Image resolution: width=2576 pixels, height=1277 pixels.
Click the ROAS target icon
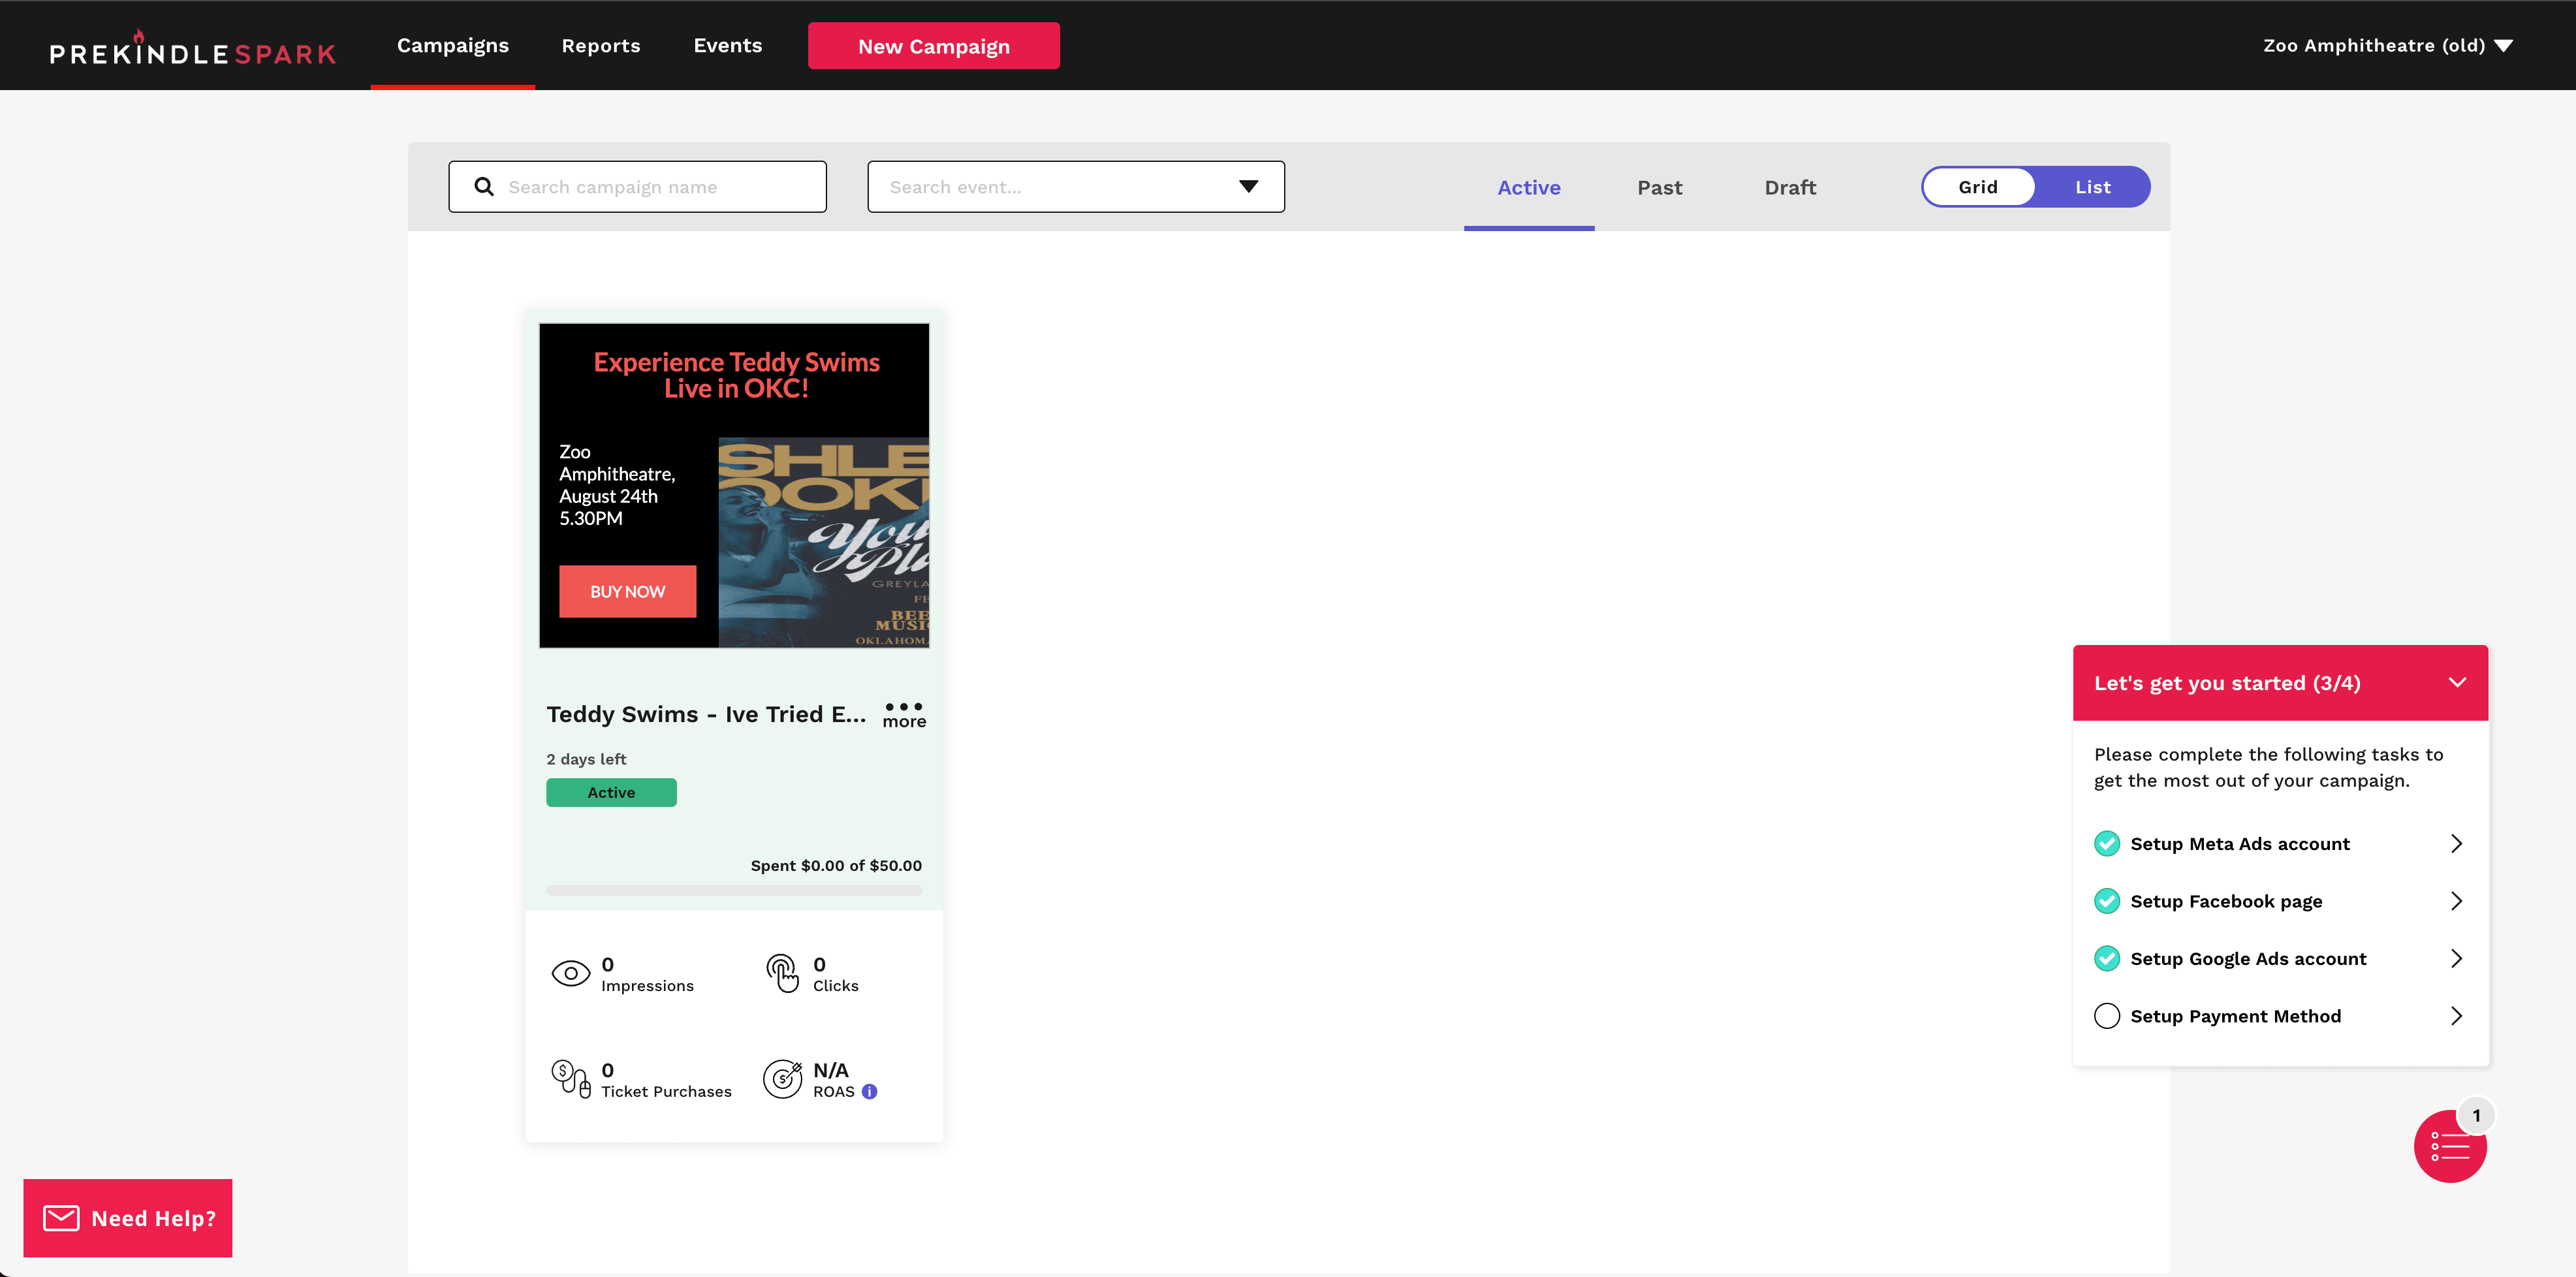coord(782,1079)
